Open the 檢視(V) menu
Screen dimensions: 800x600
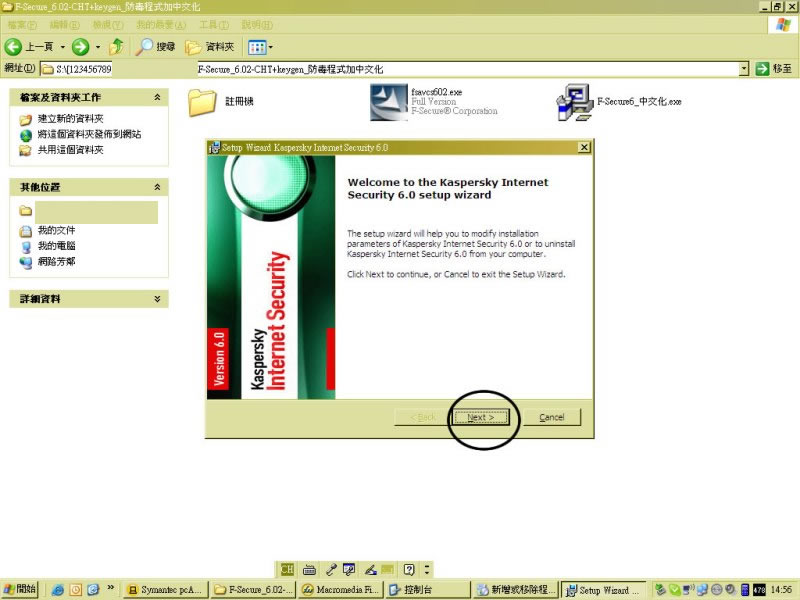(108, 24)
